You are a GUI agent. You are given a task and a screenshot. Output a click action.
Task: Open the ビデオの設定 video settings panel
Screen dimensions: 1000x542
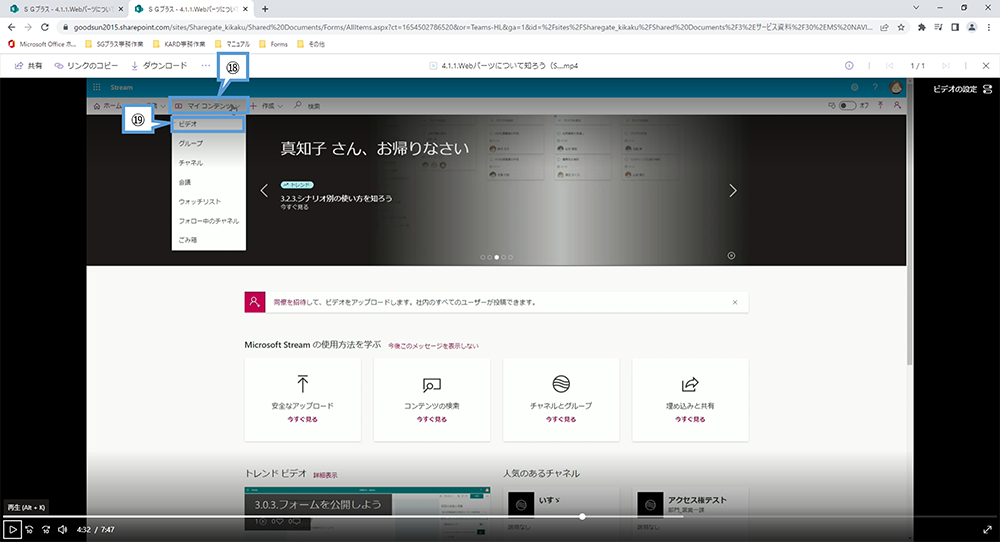coord(962,89)
